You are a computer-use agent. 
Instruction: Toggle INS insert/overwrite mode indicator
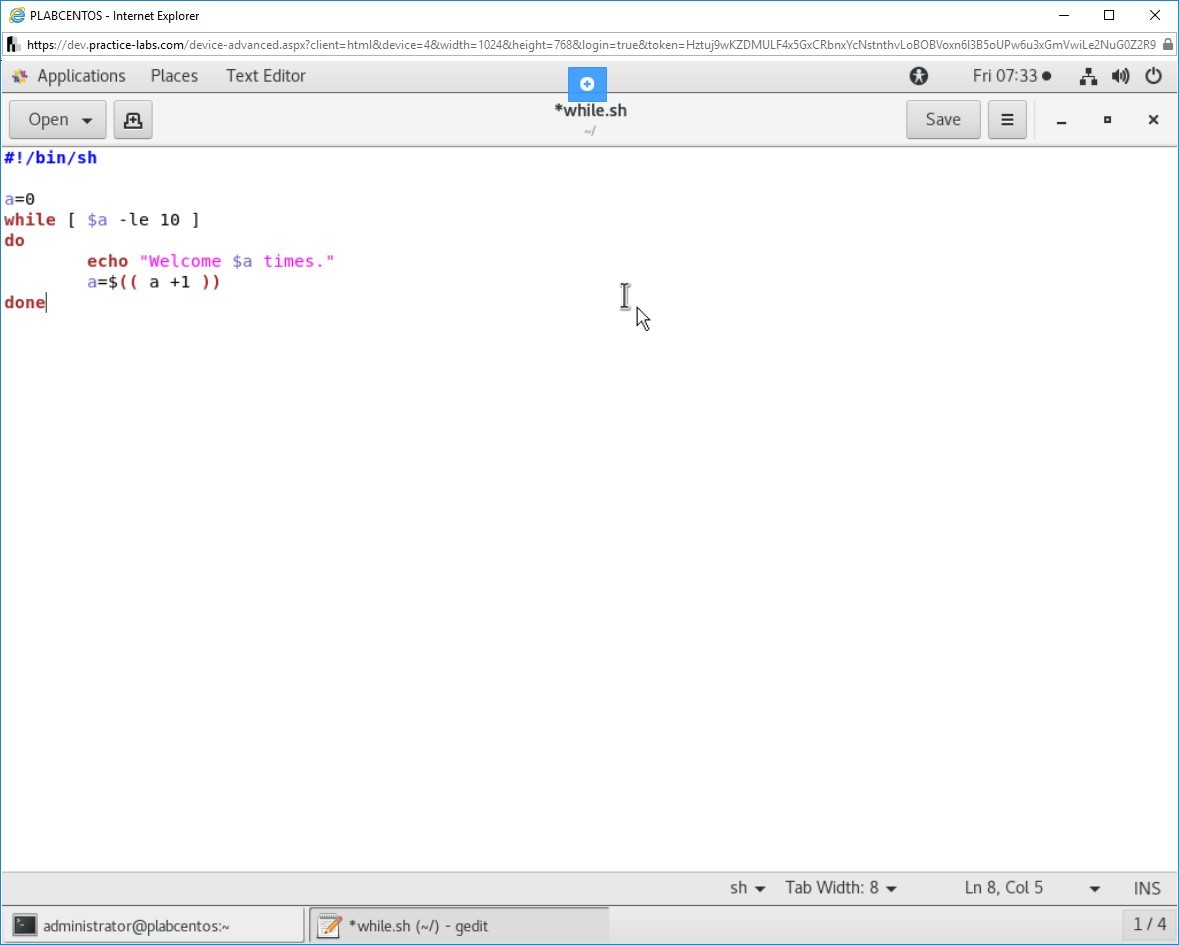[1147, 888]
